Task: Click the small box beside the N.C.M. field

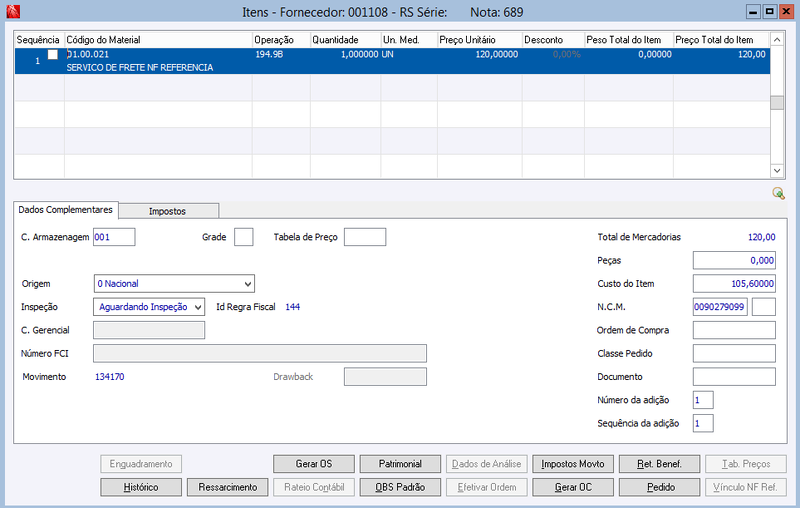Action: point(764,307)
